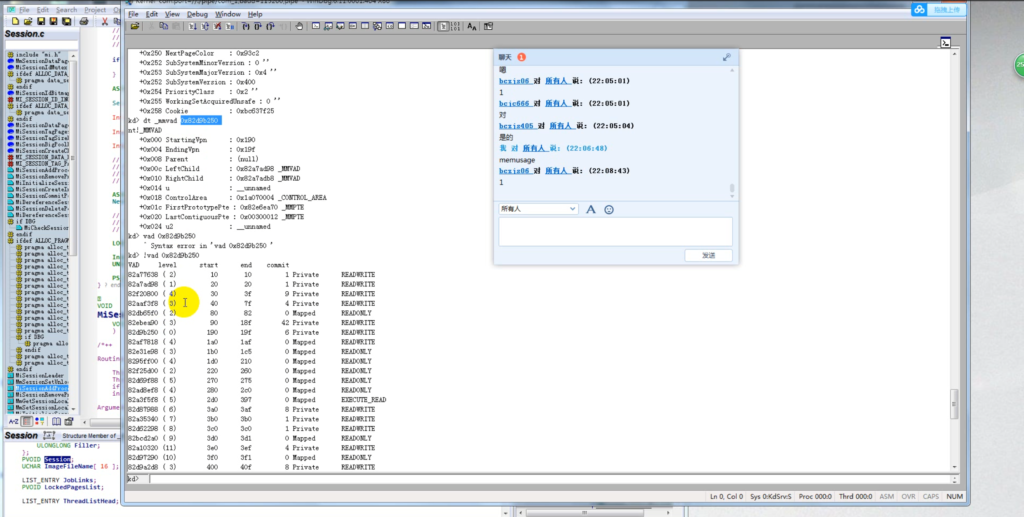Click the Copy icon in WinDbg toolbar

[x=163, y=26]
